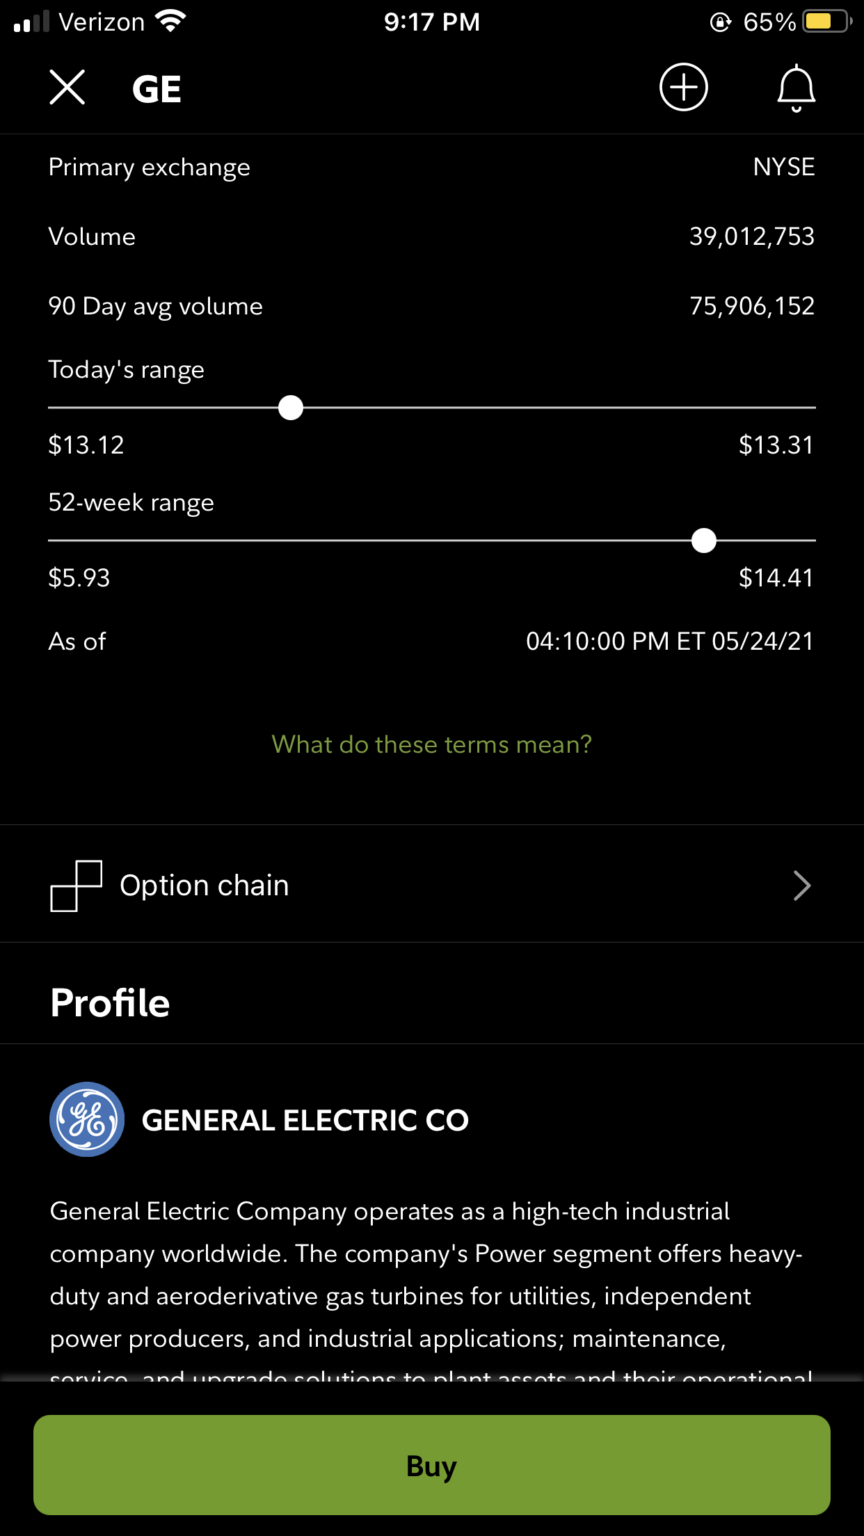The image size is (864, 1536).
Task: Click the 52-week range slider handle
Action: coord(704,541)
